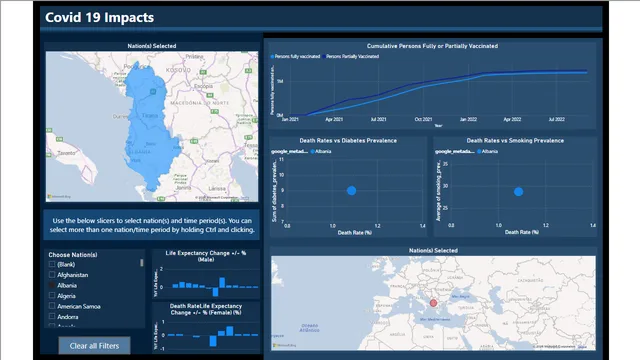The width and height of the screenshot is (640, 360).
Task: Enable the American Samoa checkbox
Action: click(52, 306)
